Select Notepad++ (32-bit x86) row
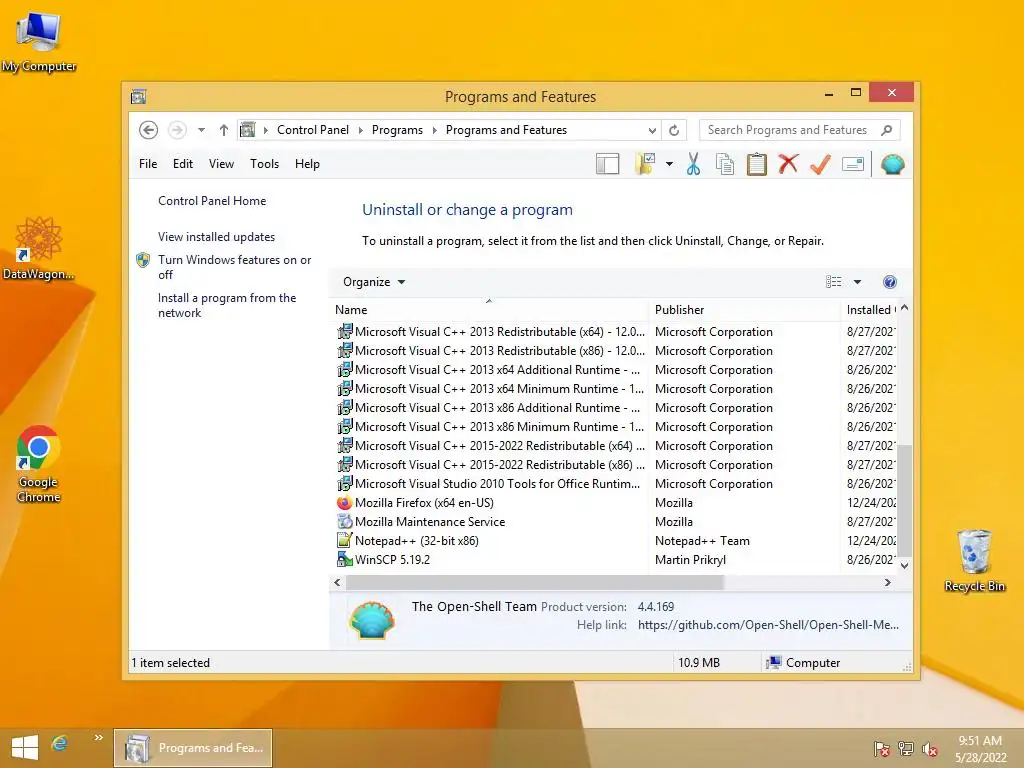1024x768 pixels. pos(614,541)
